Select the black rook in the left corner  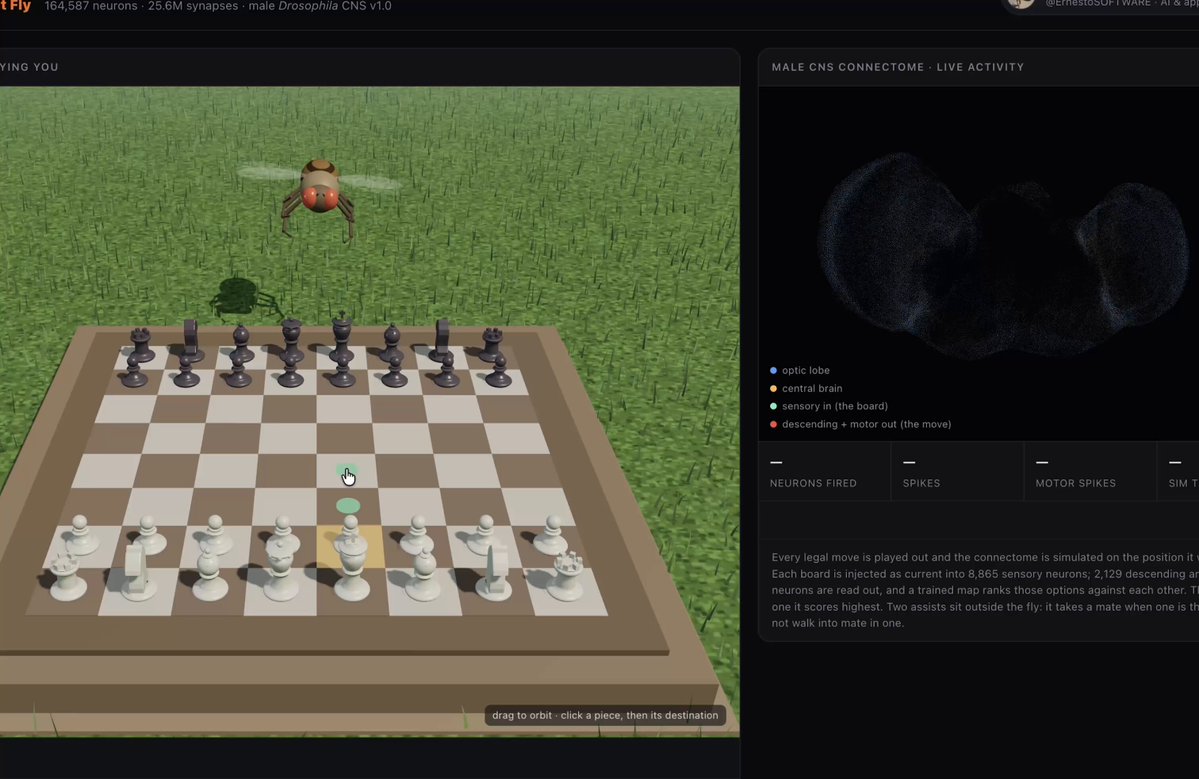140,345
